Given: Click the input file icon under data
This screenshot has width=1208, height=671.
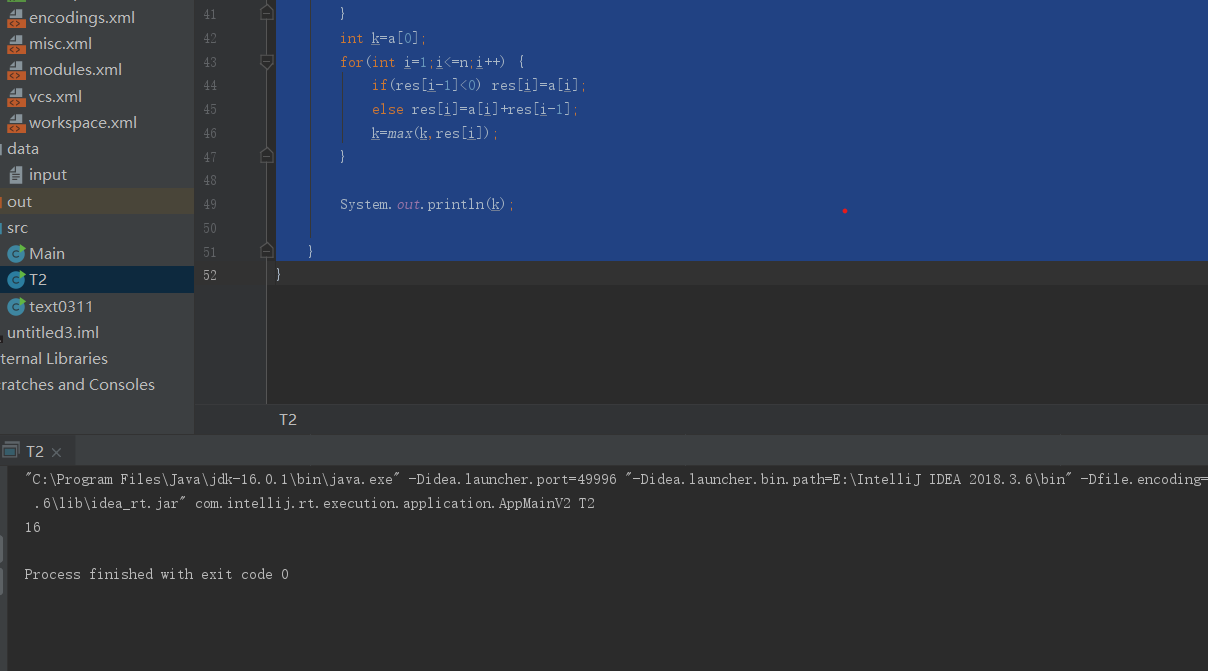Looking at the screenshot, I should tap(15, 175).
